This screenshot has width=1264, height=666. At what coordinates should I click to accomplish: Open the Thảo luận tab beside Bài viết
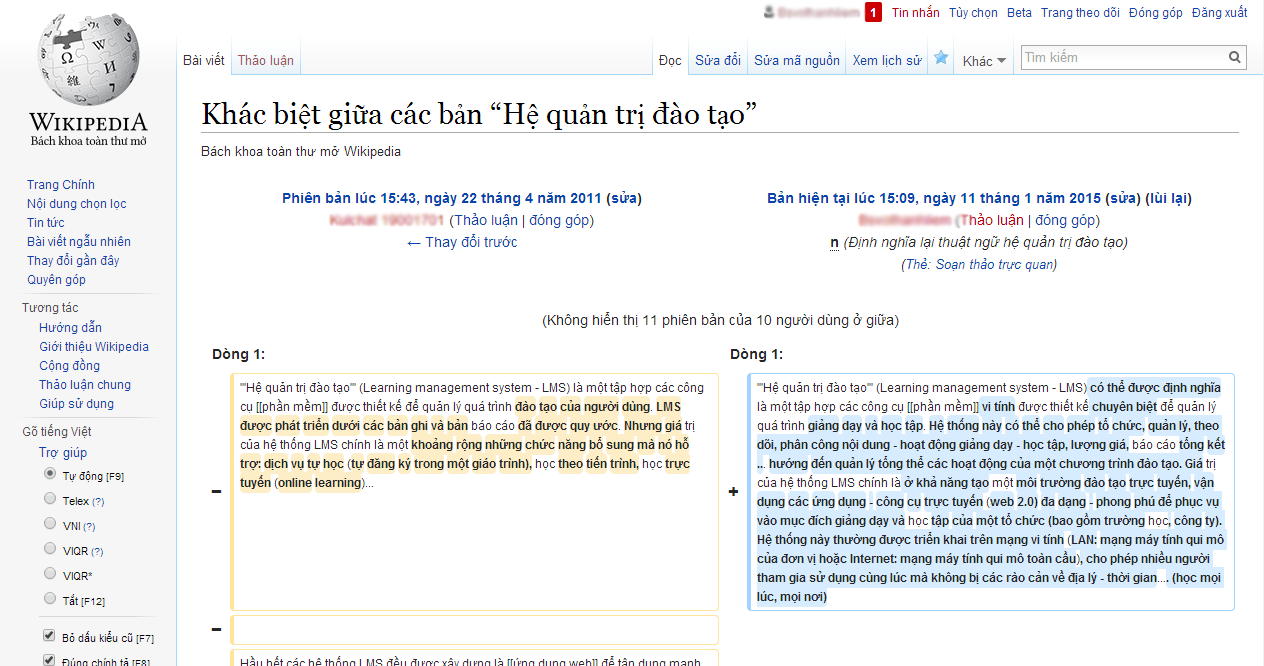(x=266, y=61)
